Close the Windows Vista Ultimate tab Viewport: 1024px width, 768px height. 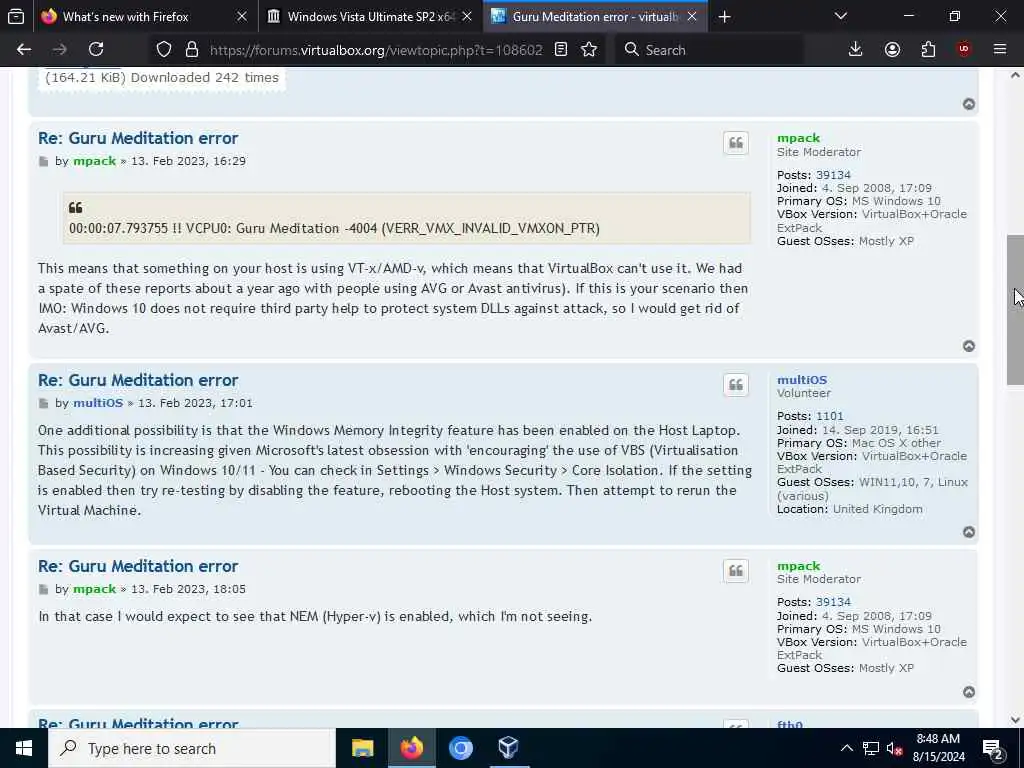[x=467, y=17]
